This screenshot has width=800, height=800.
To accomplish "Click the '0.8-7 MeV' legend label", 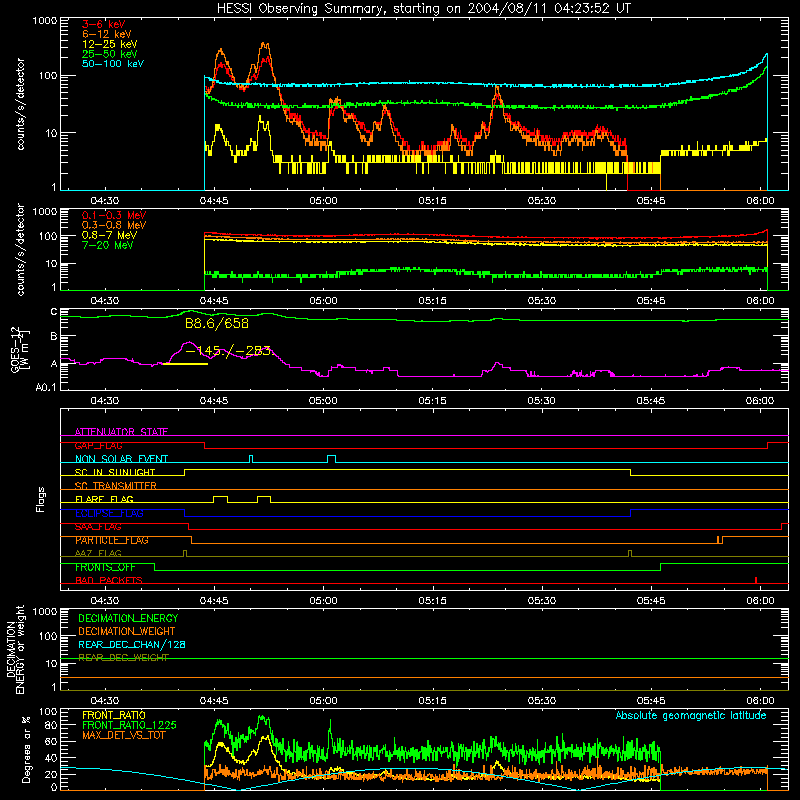I will [x=110, y=235].
